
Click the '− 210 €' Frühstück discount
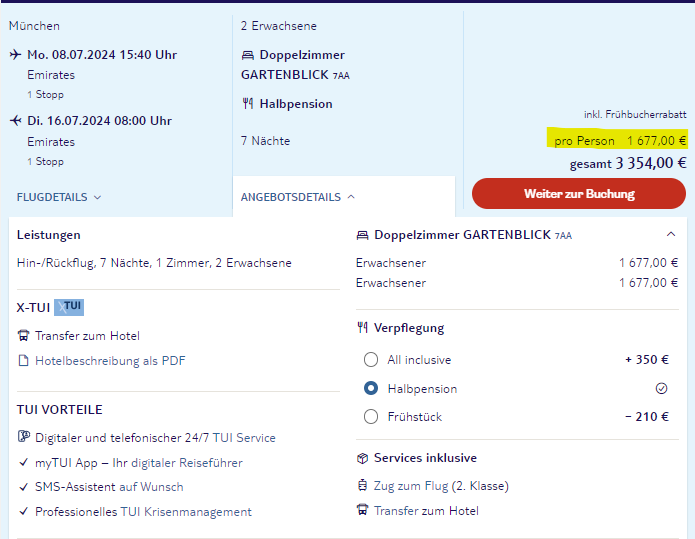click(x=647, y=417)
